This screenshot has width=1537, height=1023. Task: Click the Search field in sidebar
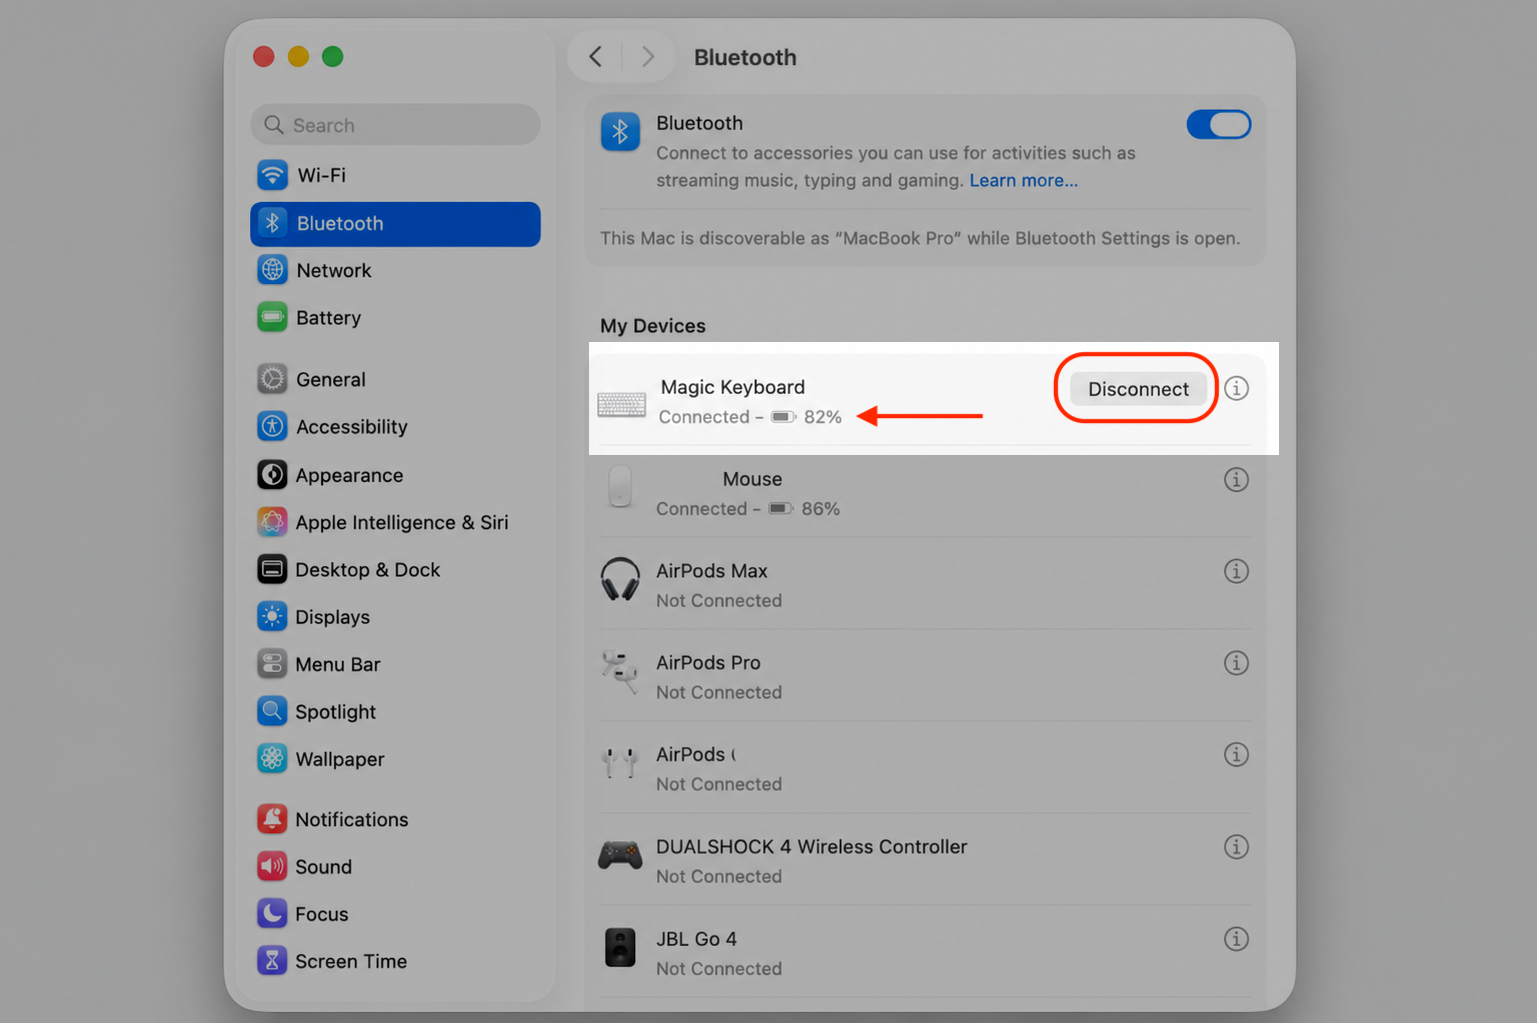point(395,125)
